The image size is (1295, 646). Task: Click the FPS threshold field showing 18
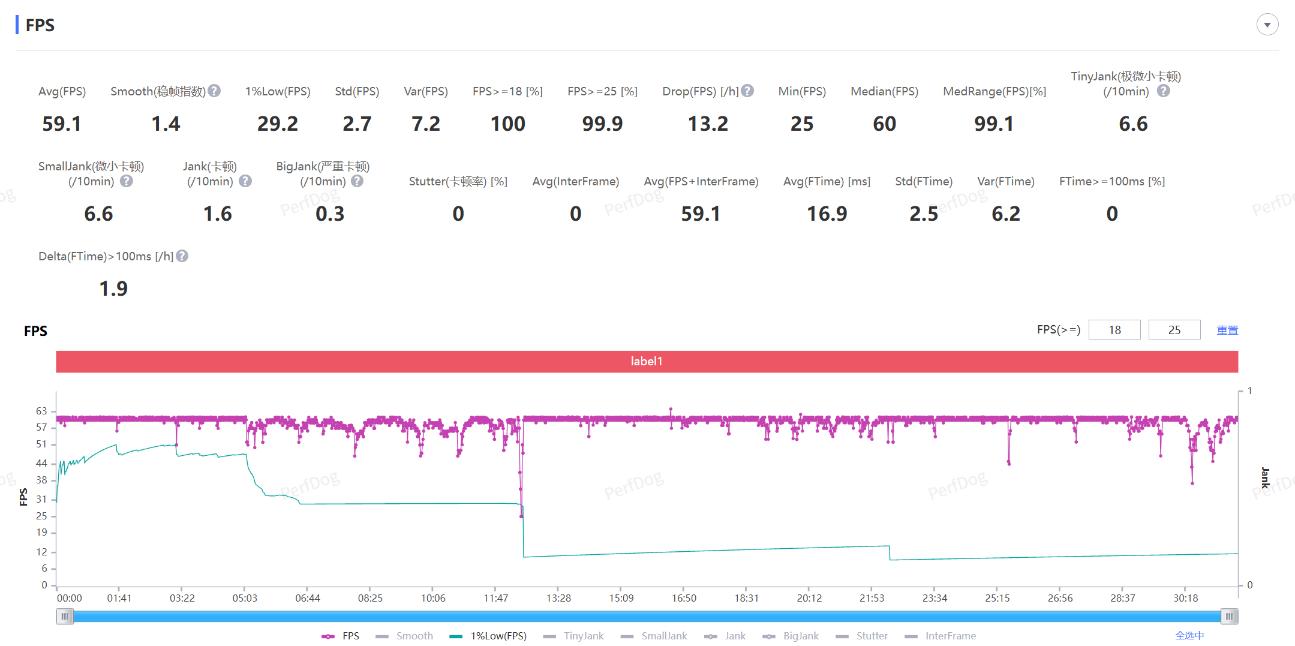click(1114, 330)
